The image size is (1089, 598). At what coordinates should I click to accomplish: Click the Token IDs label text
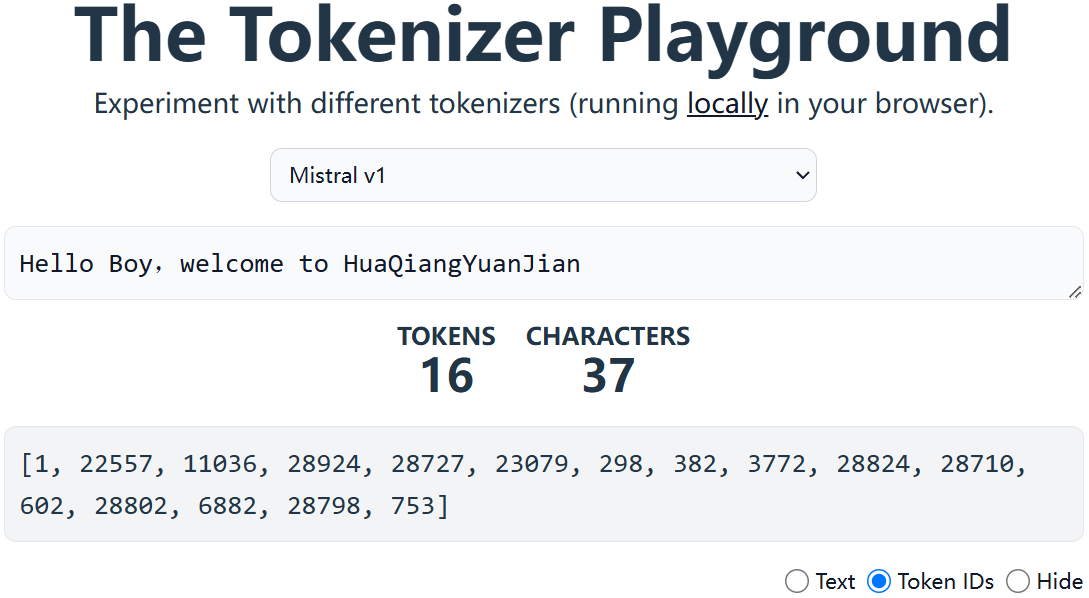tap(944, 581)
